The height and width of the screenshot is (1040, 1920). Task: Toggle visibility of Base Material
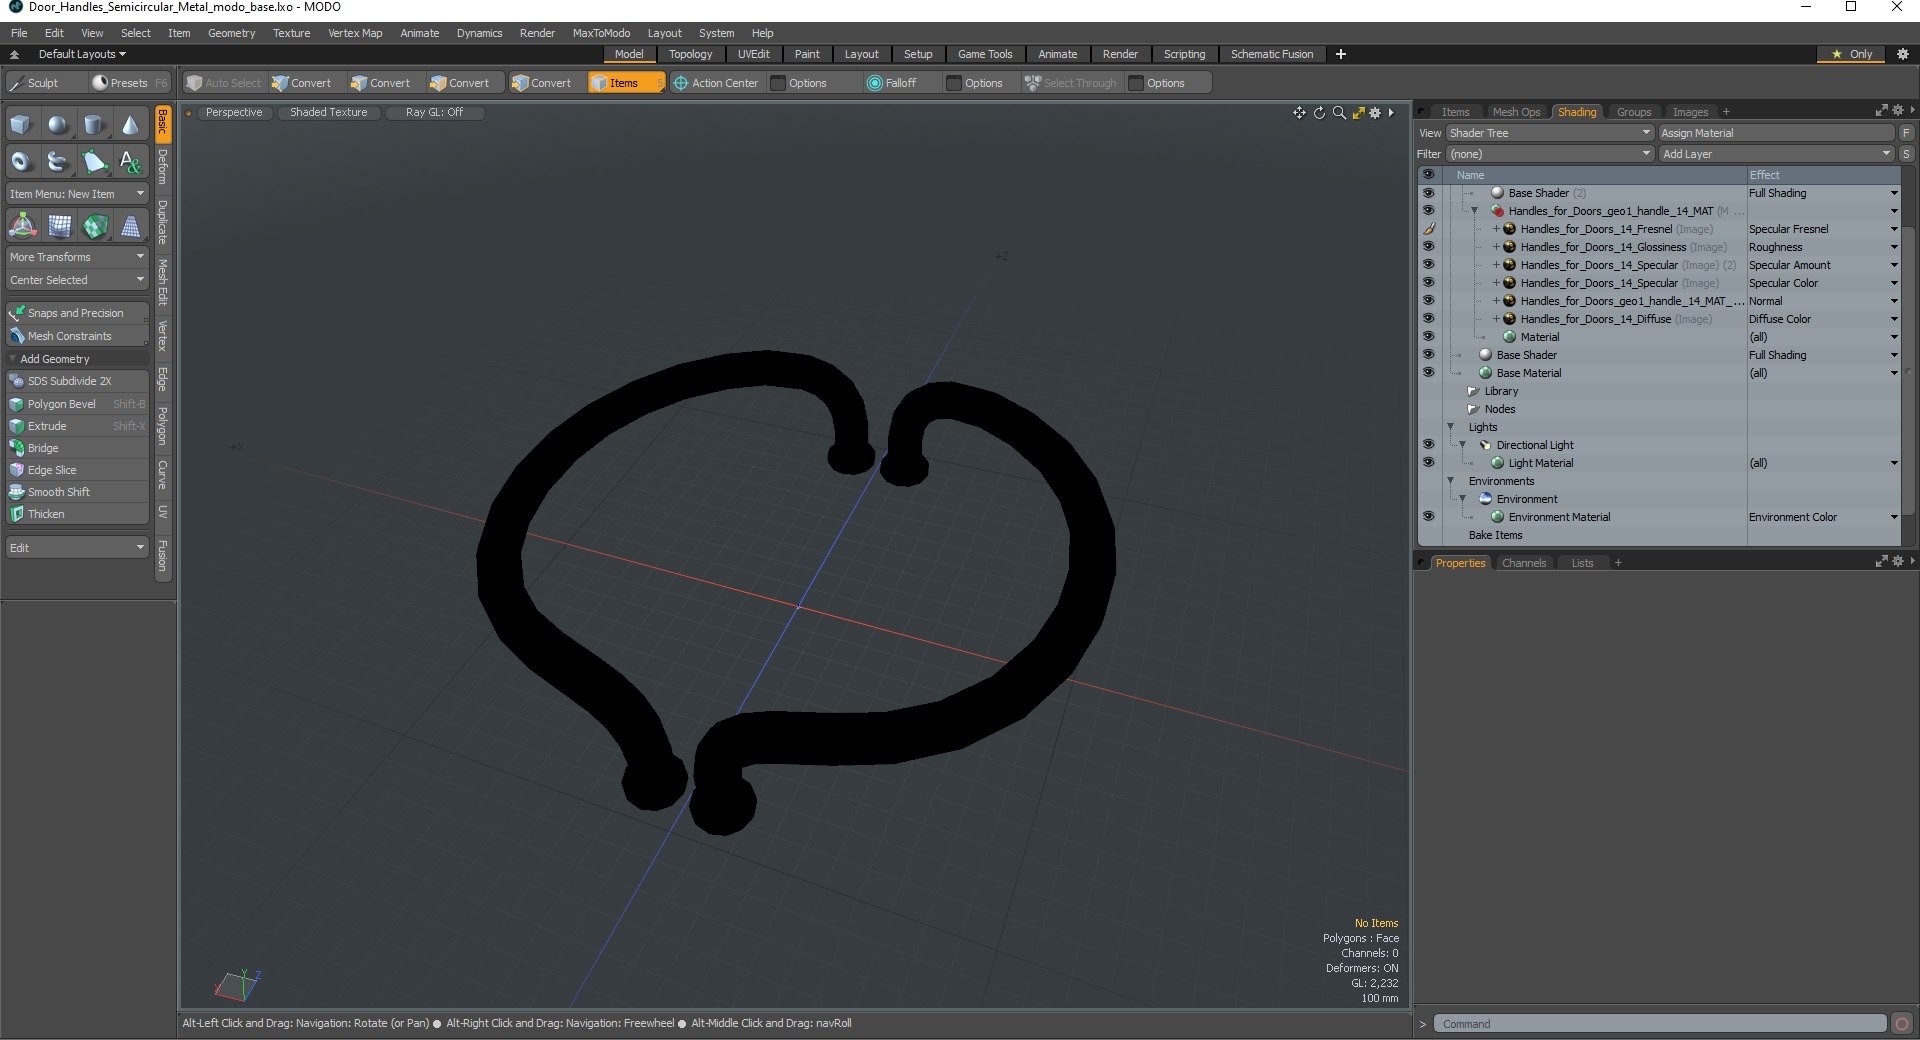pyautogui.click(x=1428, y=373)
